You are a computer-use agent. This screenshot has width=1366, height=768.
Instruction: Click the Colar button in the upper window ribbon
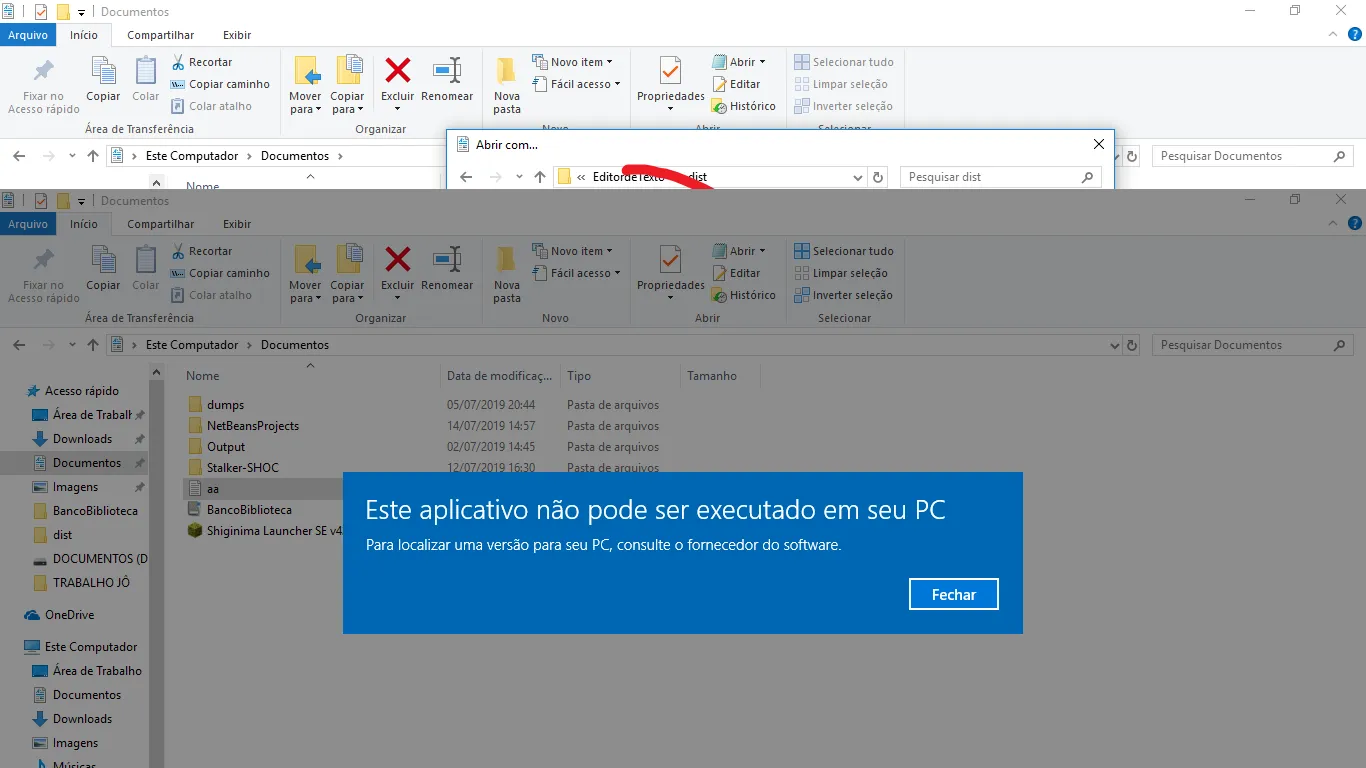click(146, 79)
